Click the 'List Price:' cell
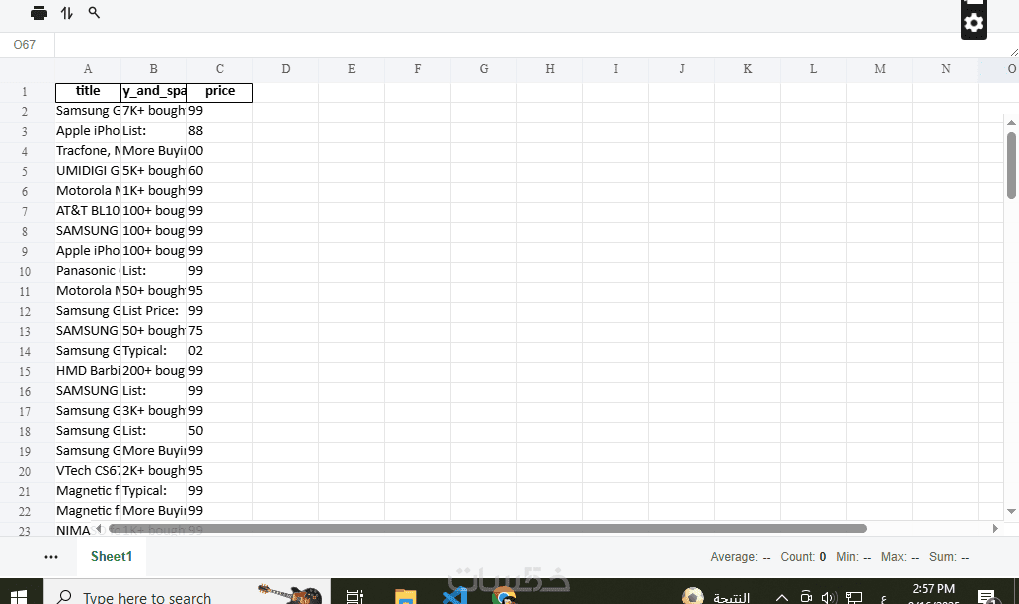The image size is (1019, 604). coord(153,311)
